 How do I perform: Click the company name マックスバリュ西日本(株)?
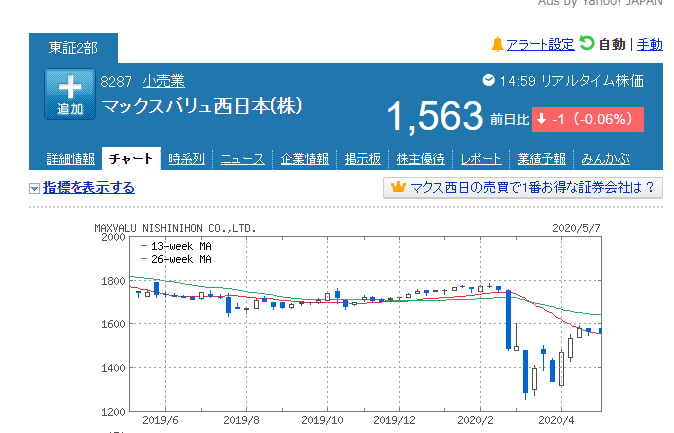pos(202,106)
